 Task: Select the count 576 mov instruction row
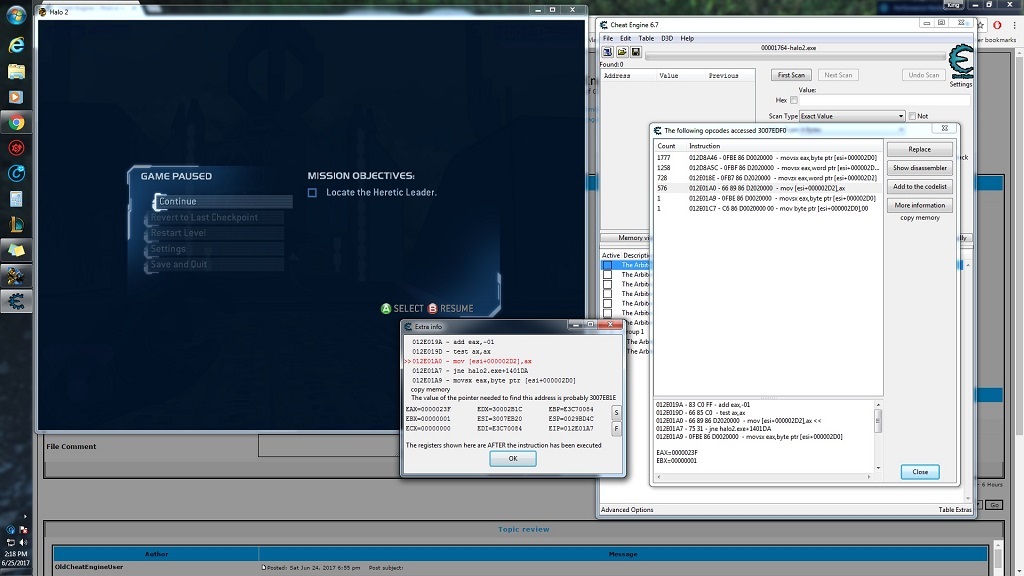click(767, 188)
